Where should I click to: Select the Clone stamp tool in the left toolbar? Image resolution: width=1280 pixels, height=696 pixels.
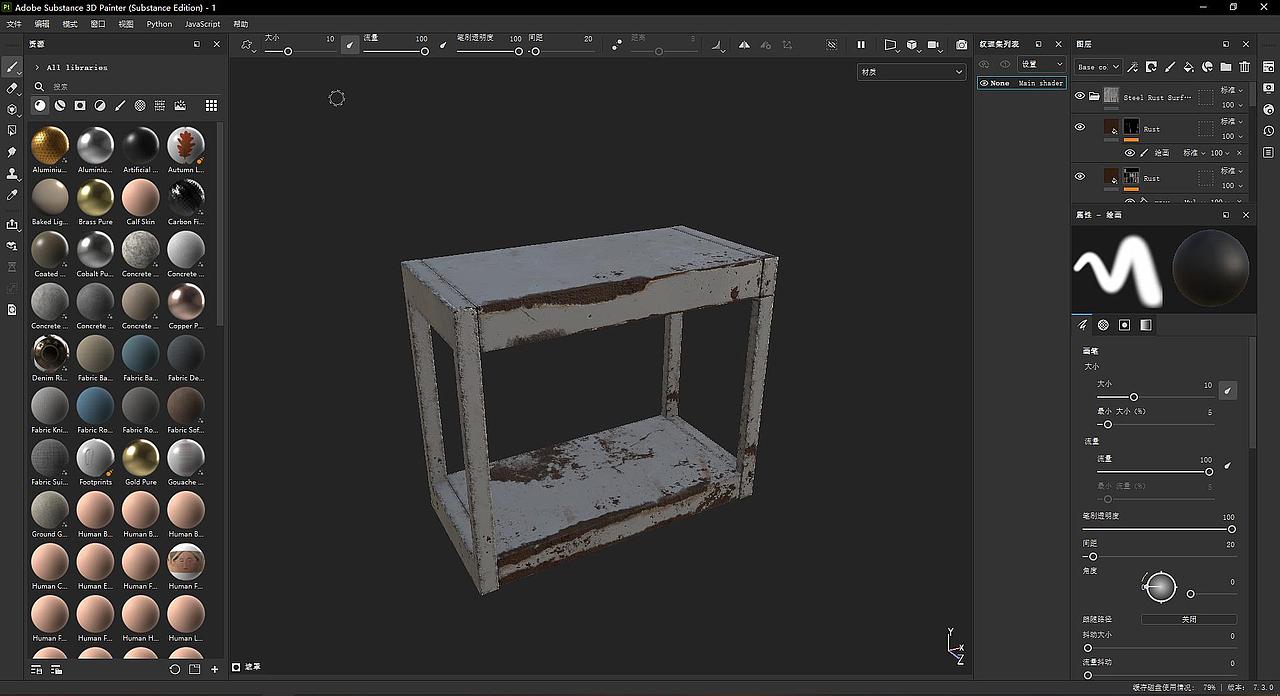click(x=12, y=173)
